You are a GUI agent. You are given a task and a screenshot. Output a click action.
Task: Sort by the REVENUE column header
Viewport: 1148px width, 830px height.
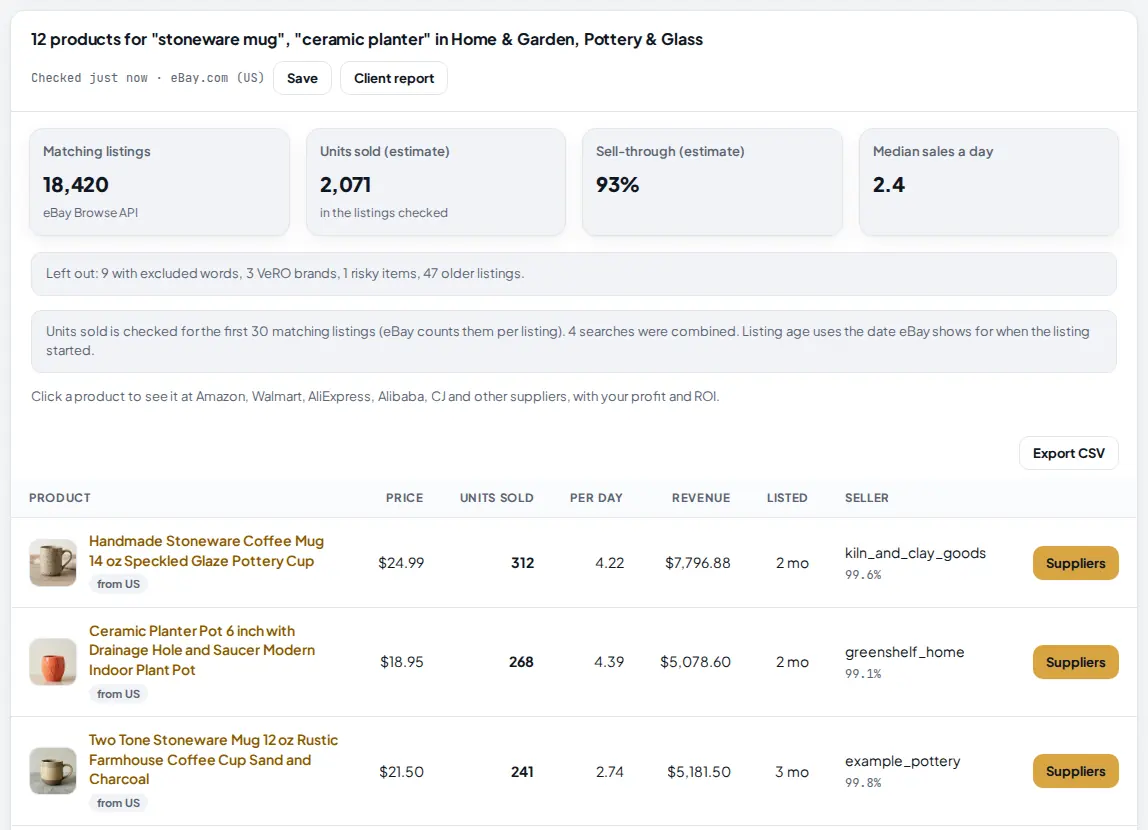tap(701, 498)
